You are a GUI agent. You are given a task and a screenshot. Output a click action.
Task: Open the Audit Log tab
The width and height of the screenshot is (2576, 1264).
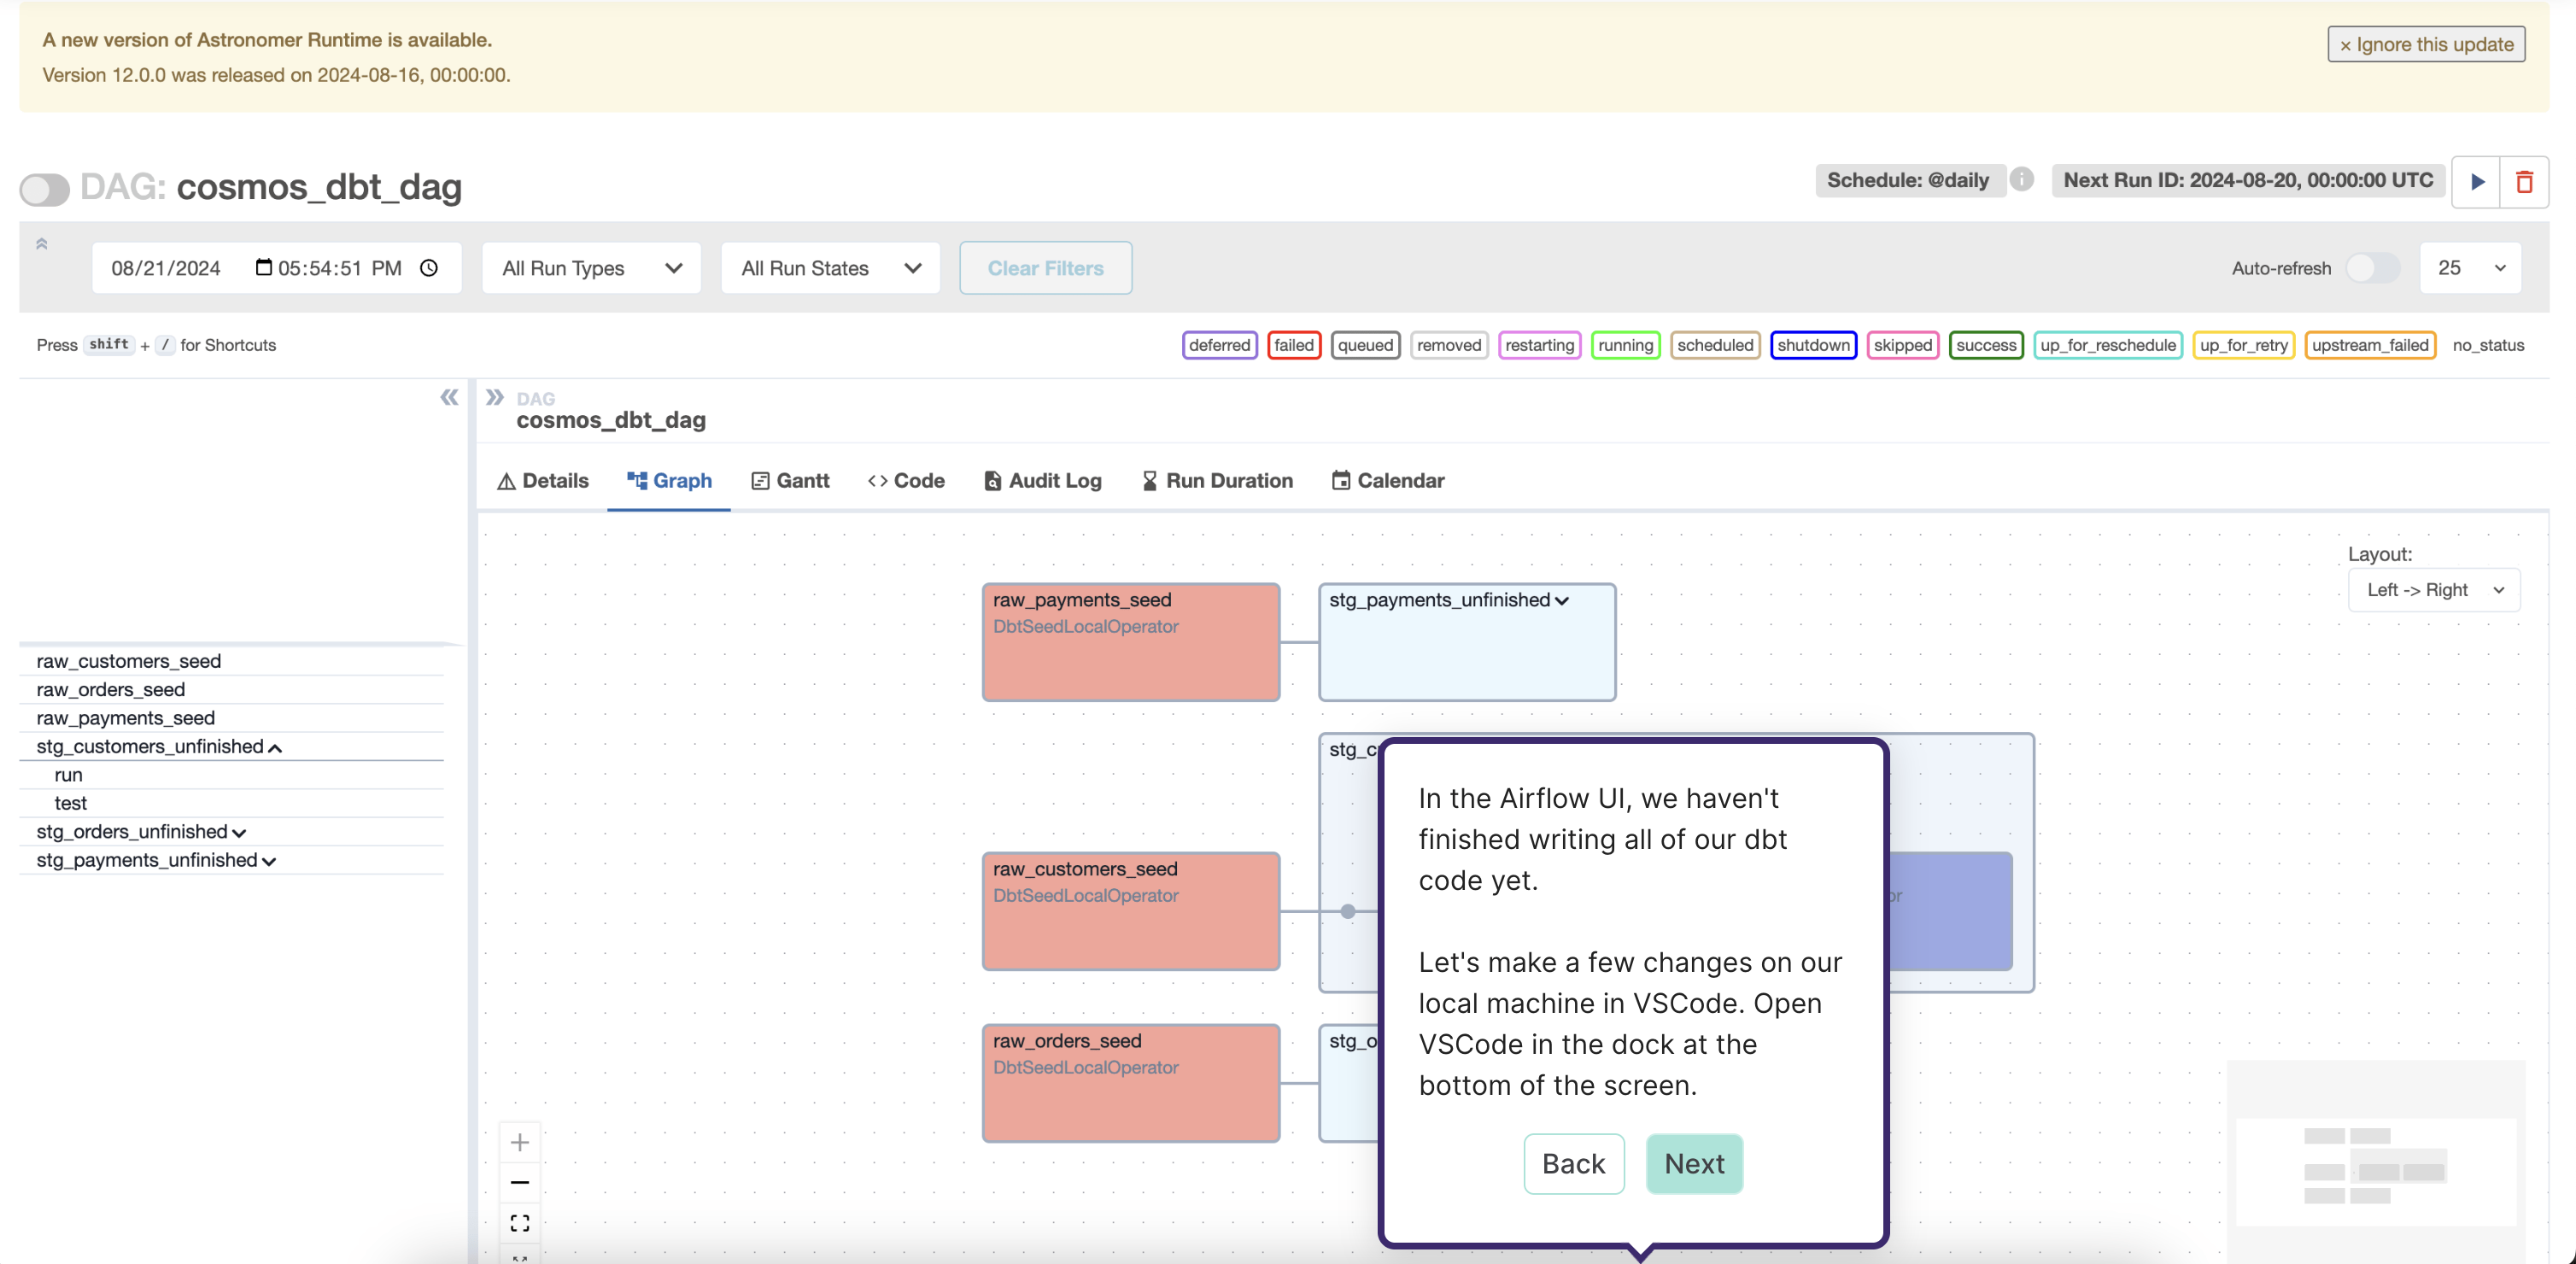[x=1042, y=481]
